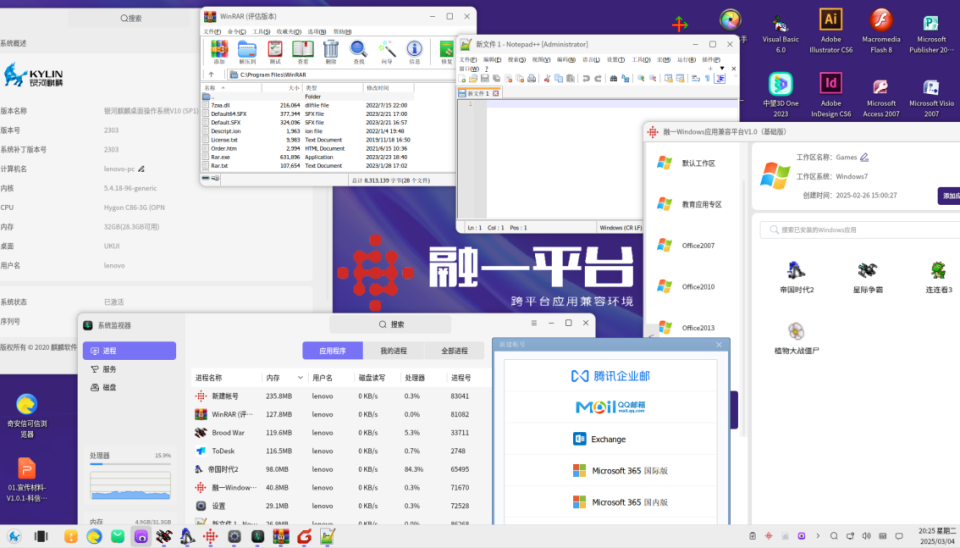Viewport: 960px width, 548px height.
Task: Click the Save icon in Notepad++ toolbar
Action: coord(485,78)
